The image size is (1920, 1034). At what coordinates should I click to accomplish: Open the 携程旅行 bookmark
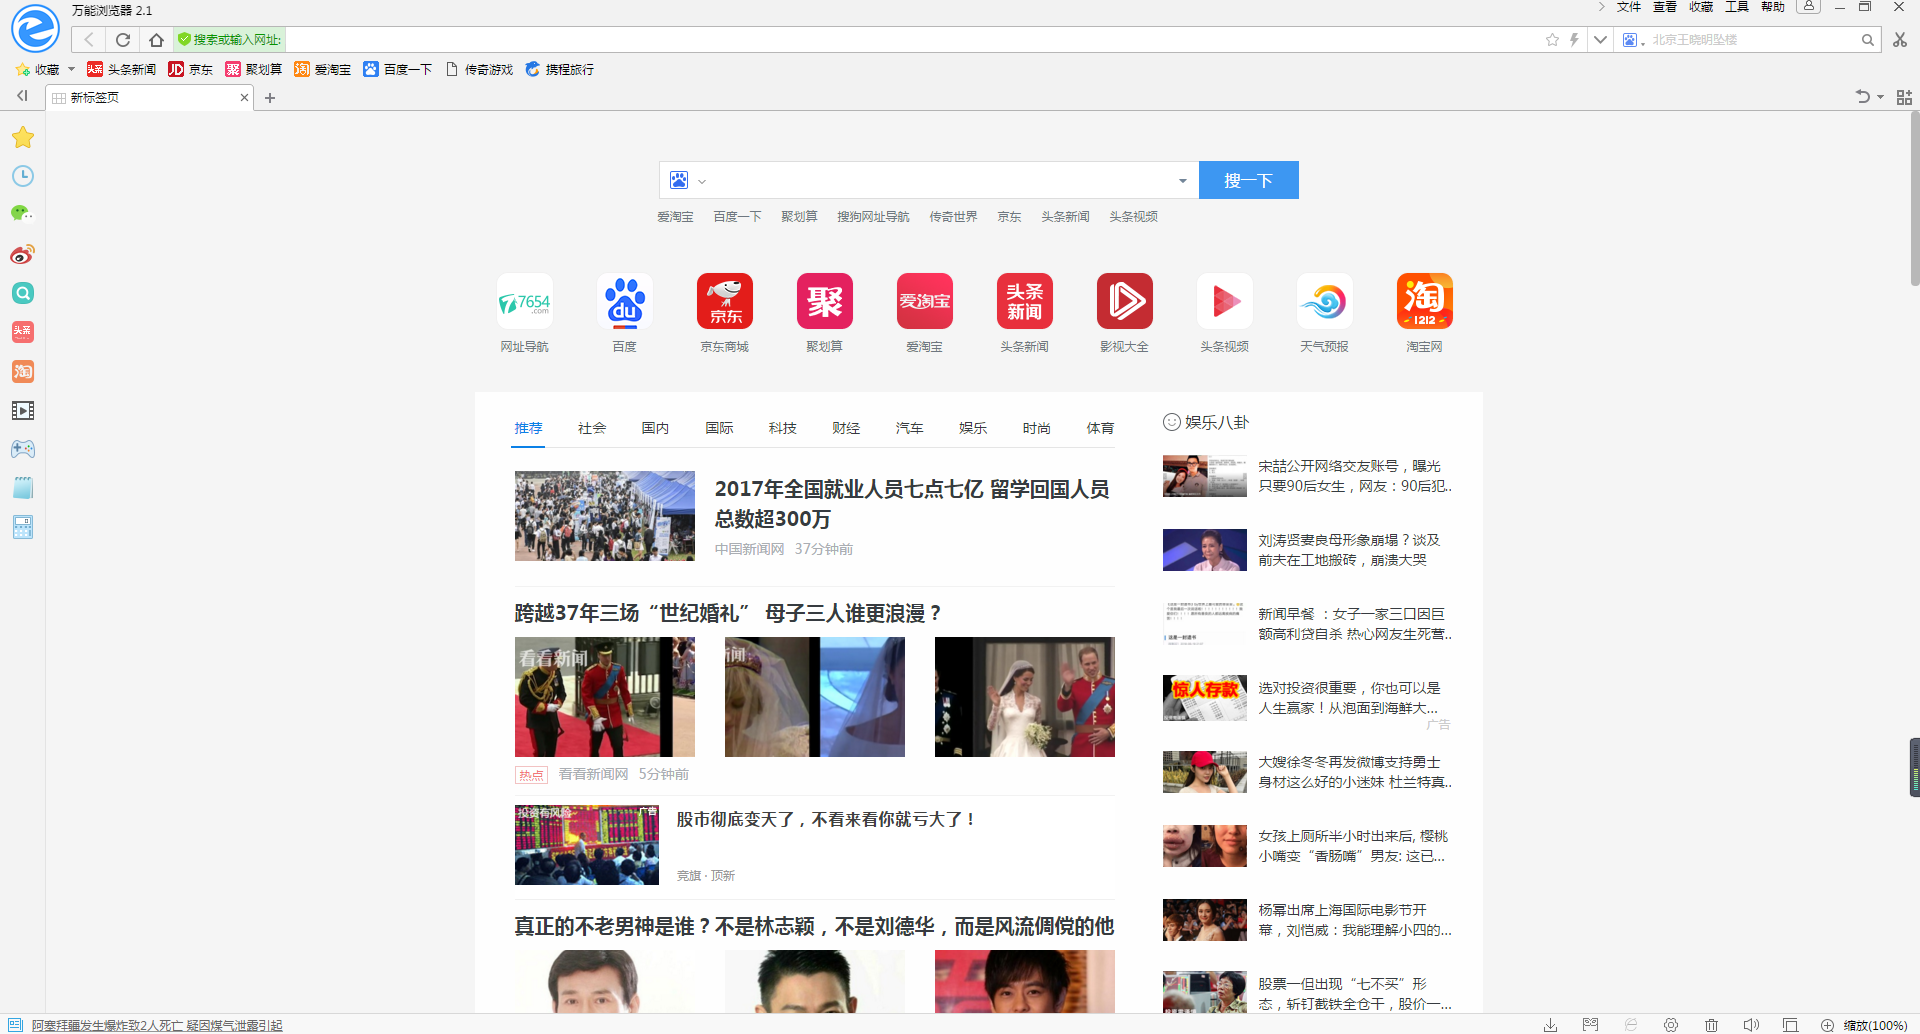point(560,69)
